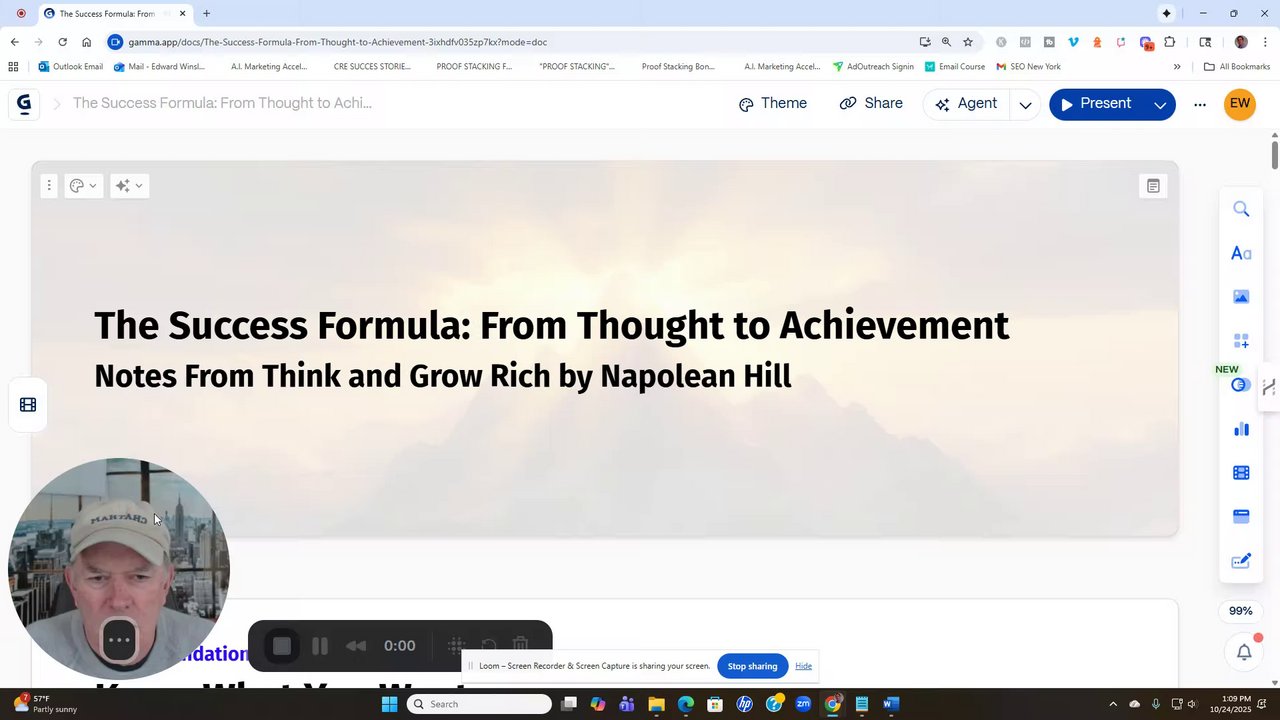1280x720 pixels.
Task: Click the taskbar Search box
Action: (x=479, y=704)
